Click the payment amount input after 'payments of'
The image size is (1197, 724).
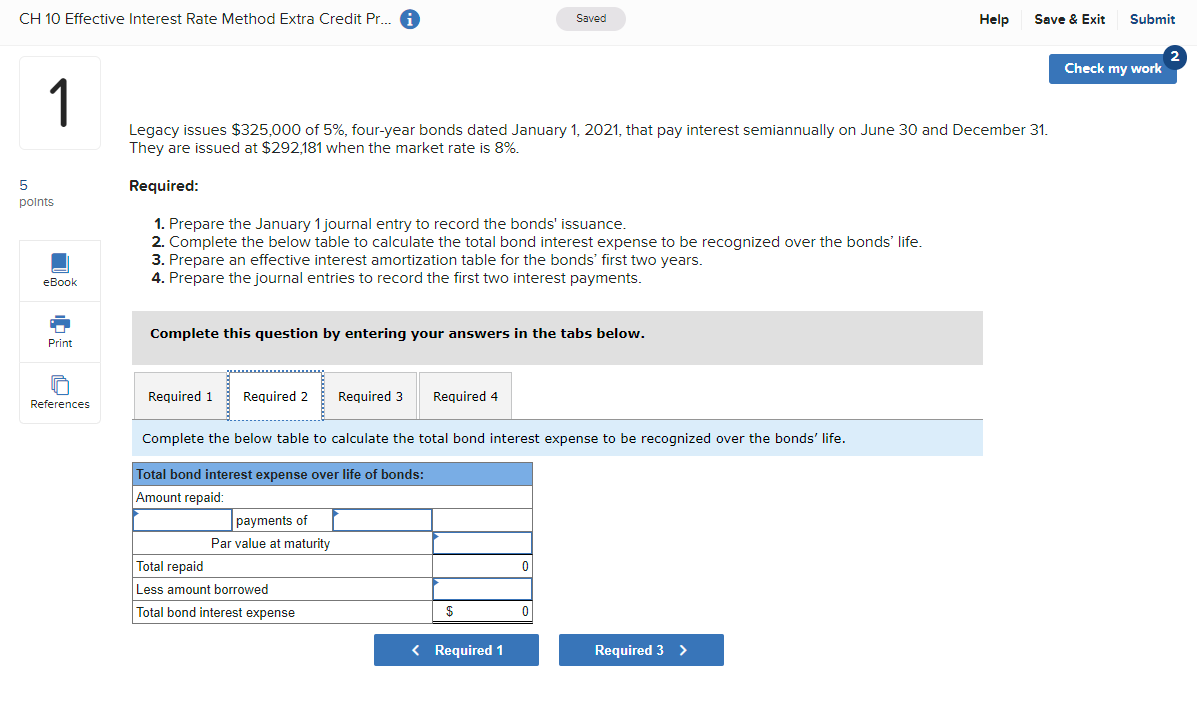(382, 520)
